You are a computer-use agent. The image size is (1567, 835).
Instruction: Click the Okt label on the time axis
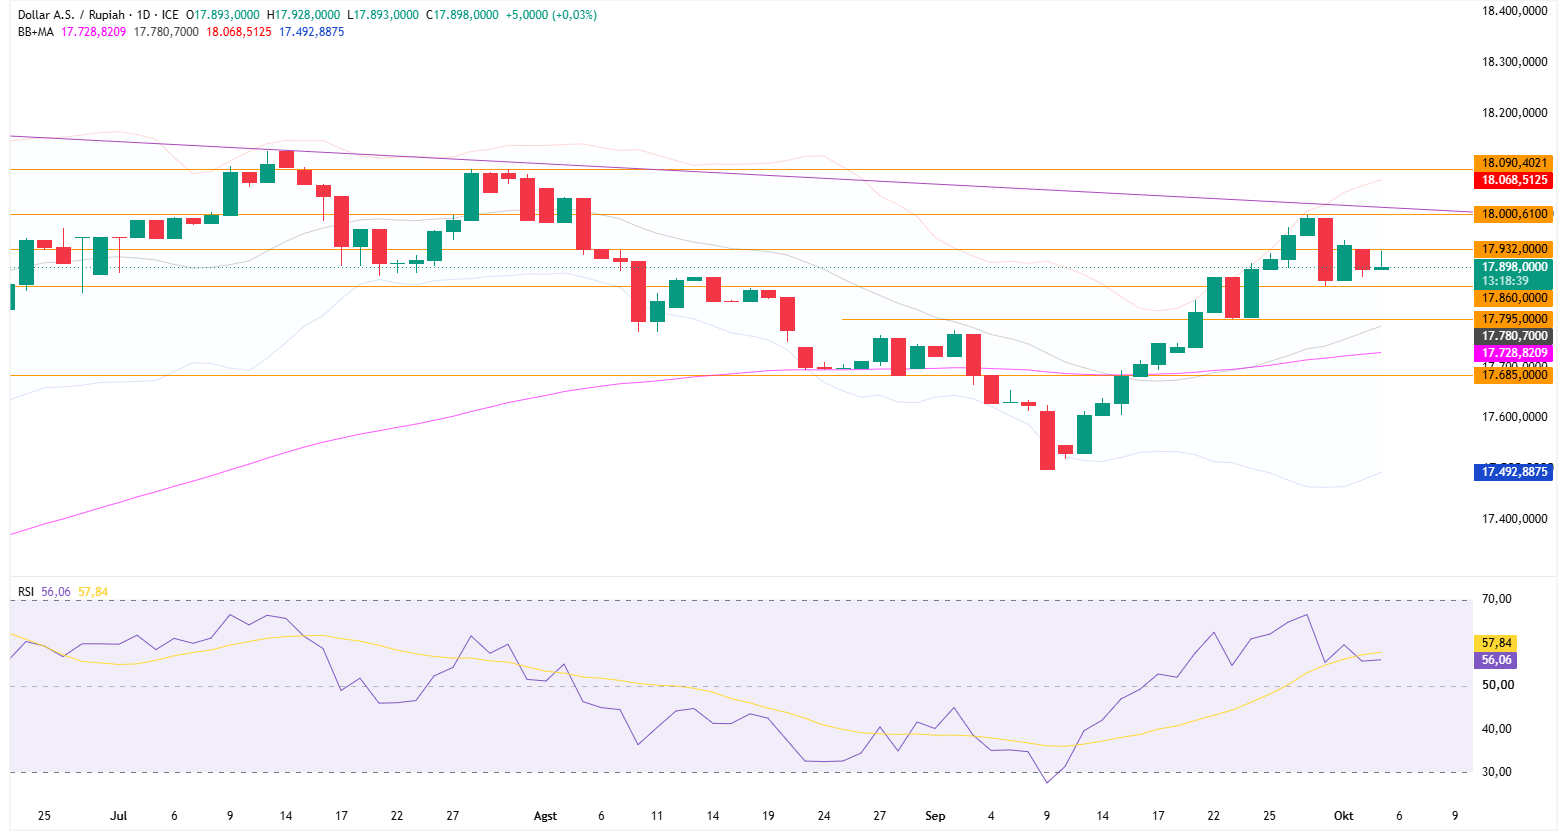[x=1343, y=816]
